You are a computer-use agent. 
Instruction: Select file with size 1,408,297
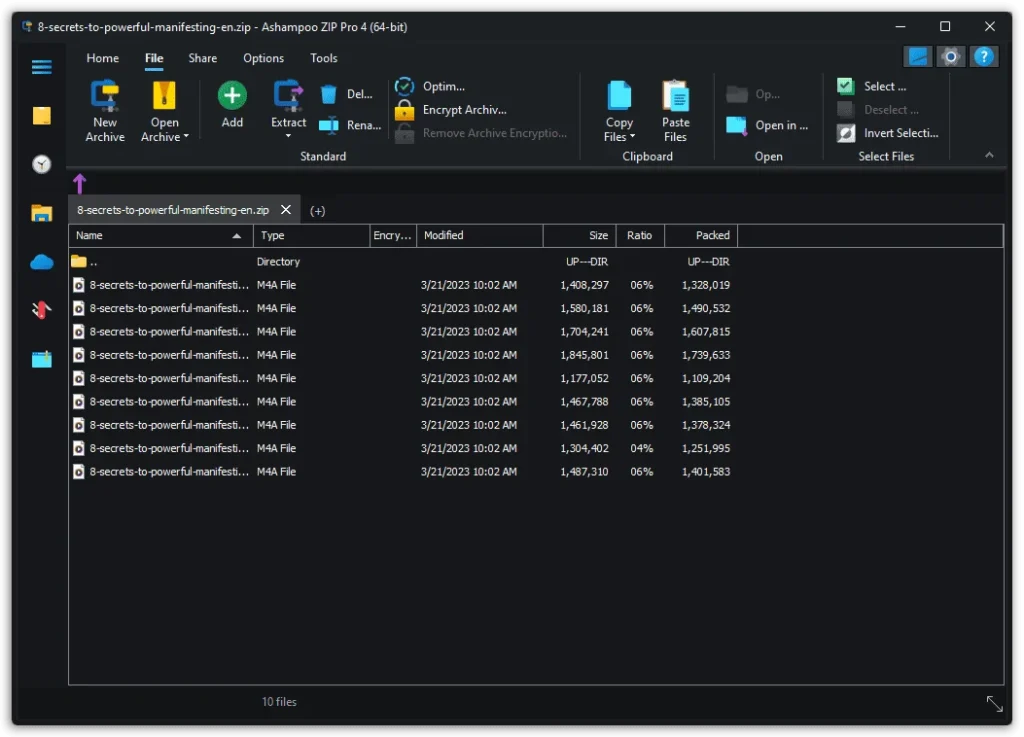click(403, 285)
